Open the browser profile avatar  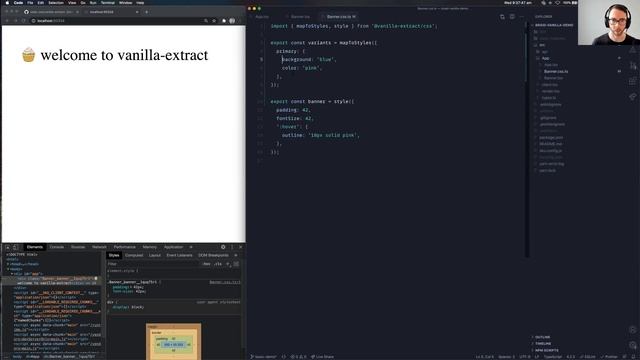(232, 20)
